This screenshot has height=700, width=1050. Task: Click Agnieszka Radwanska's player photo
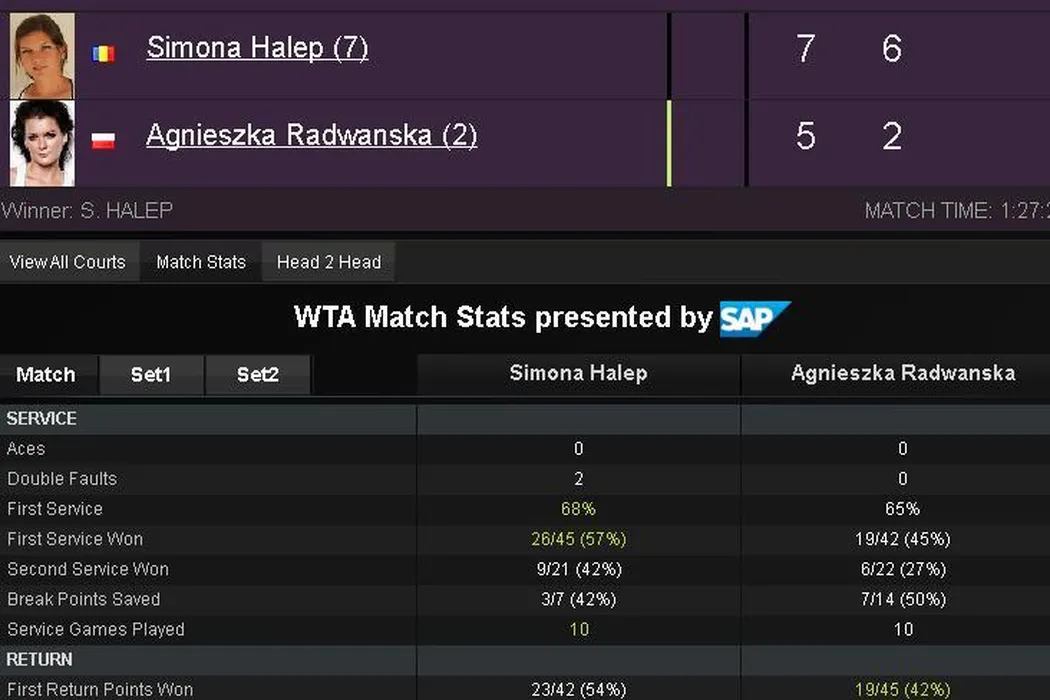coord(42,142)
